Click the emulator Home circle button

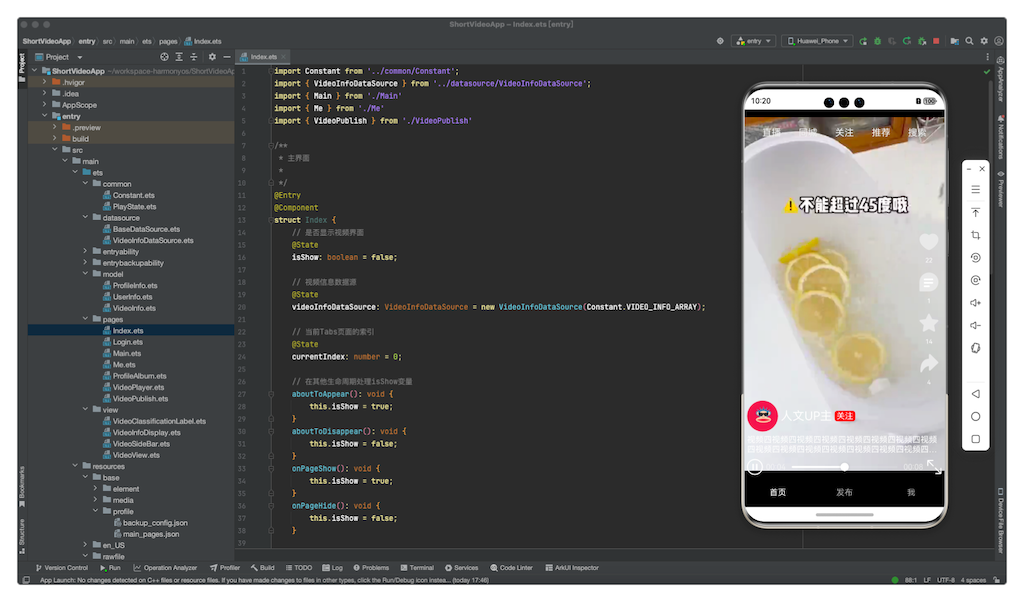tap(976, 417)
